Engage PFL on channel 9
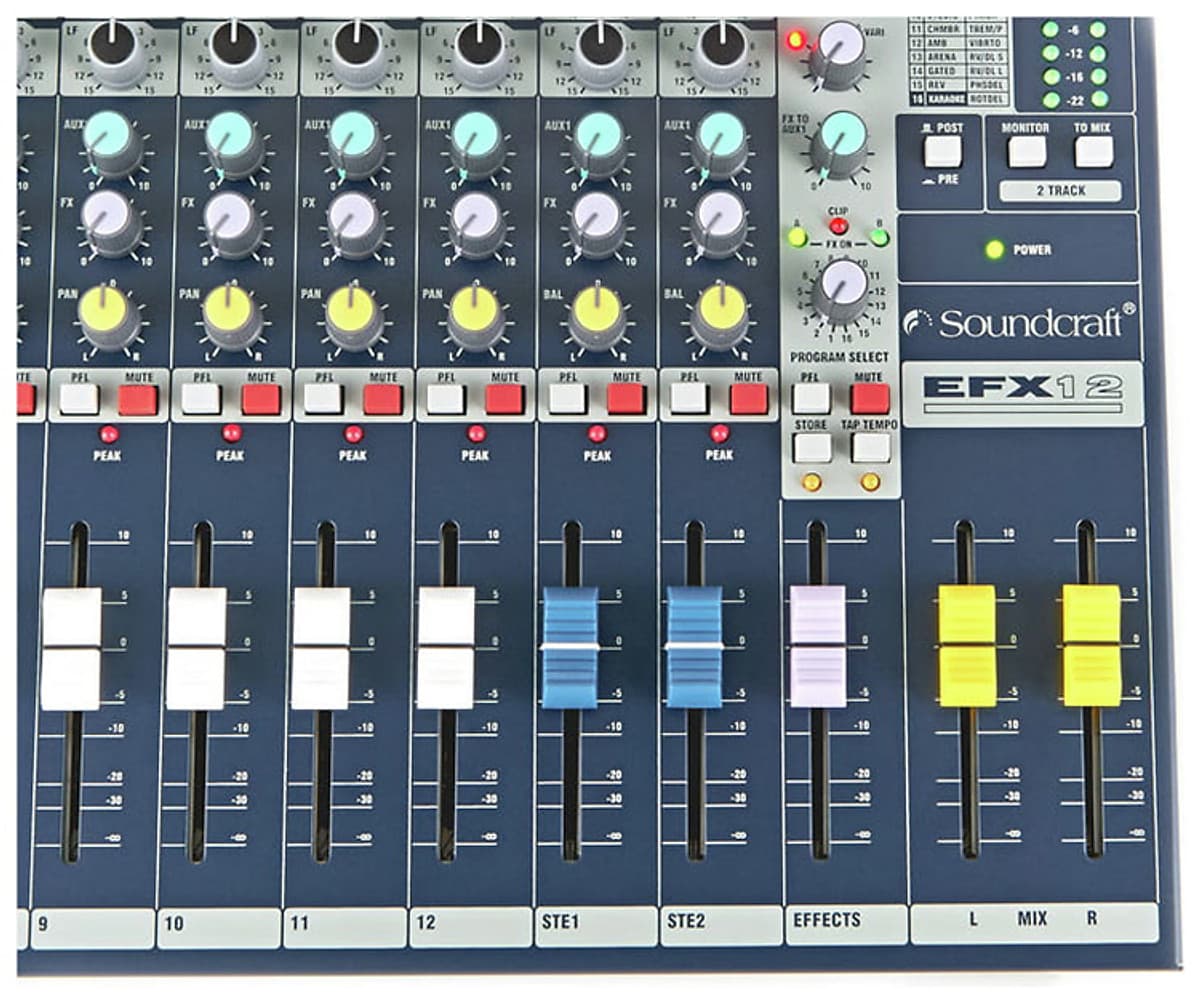1200x1003 pixels. coord(78,399)
